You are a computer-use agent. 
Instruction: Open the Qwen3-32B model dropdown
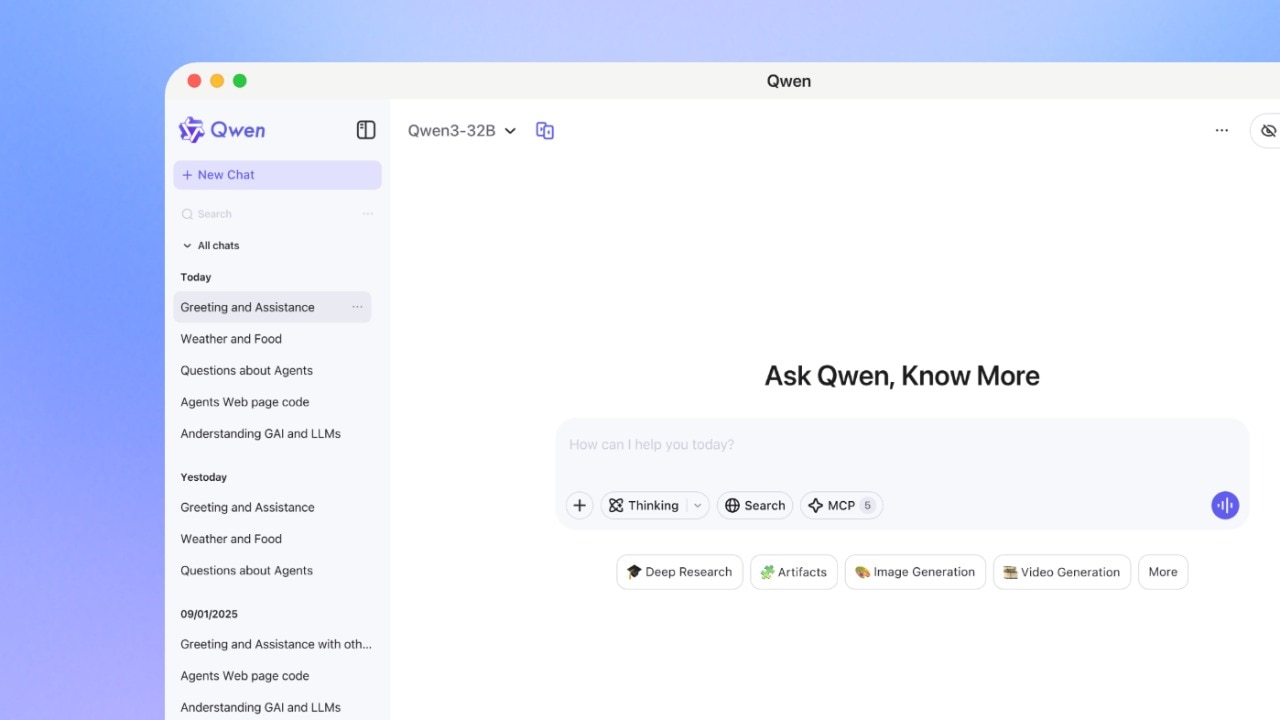point(461,131)
